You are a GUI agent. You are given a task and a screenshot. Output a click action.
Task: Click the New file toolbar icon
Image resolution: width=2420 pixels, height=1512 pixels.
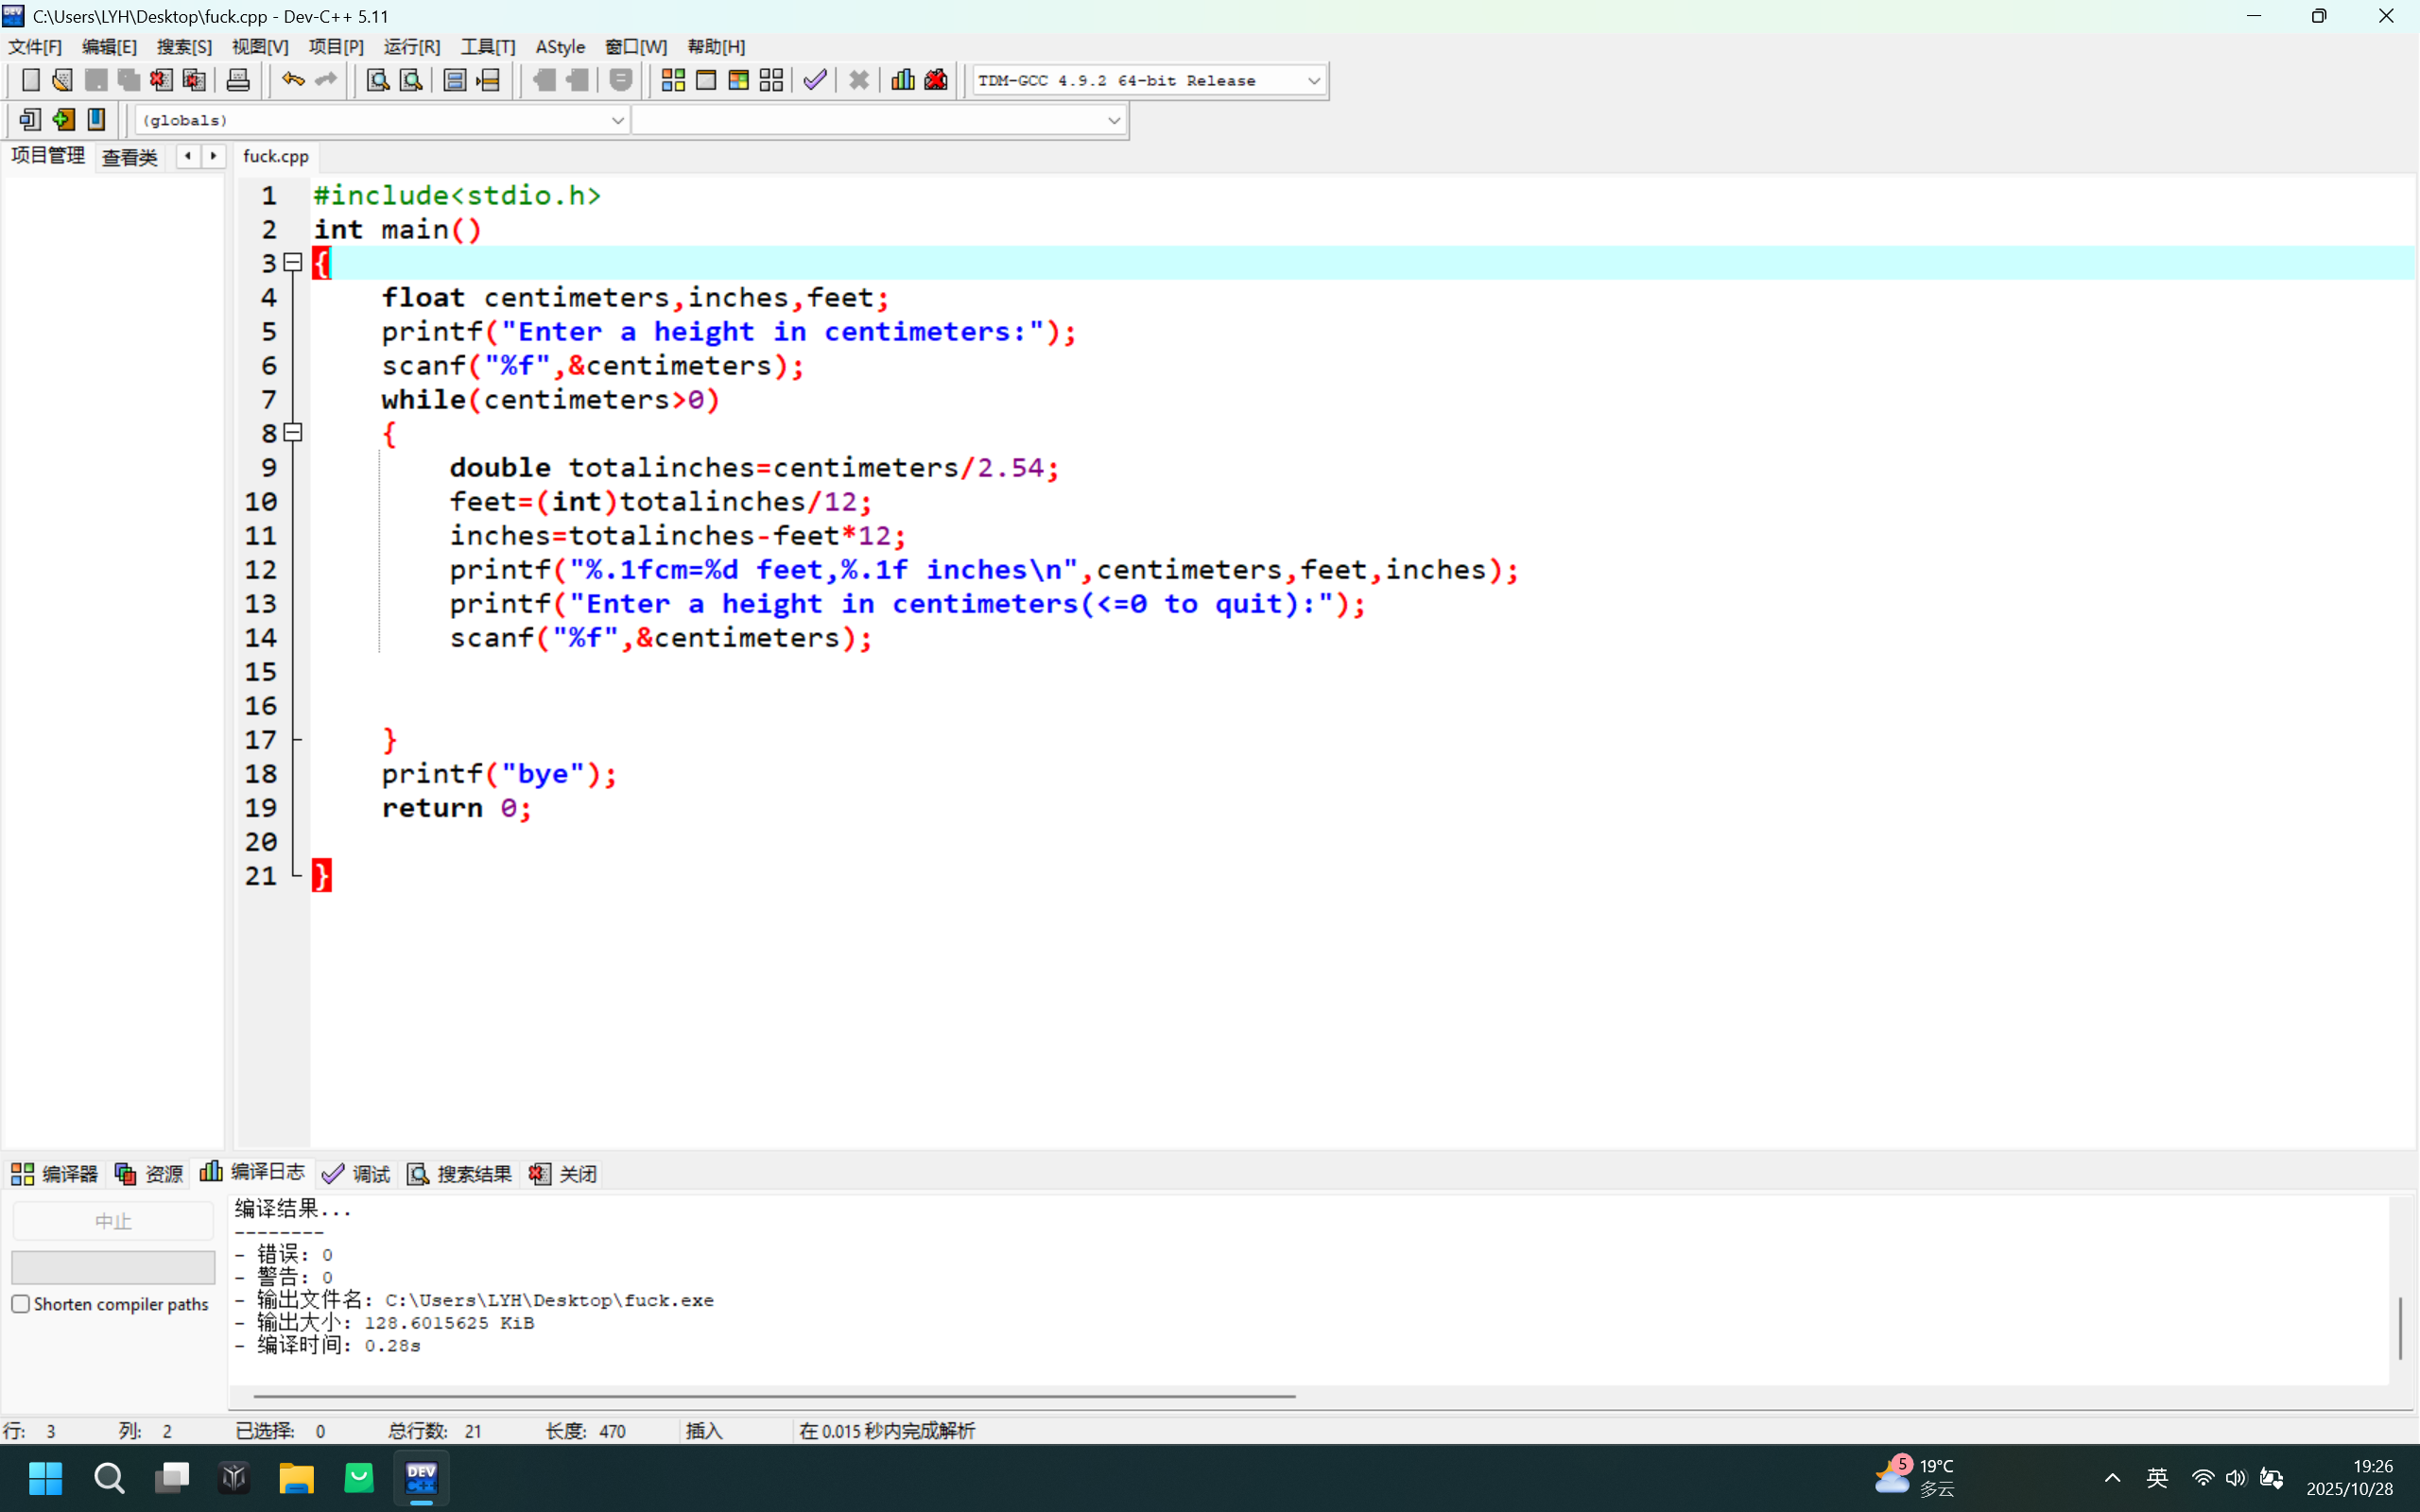click(x=30, y=80)
